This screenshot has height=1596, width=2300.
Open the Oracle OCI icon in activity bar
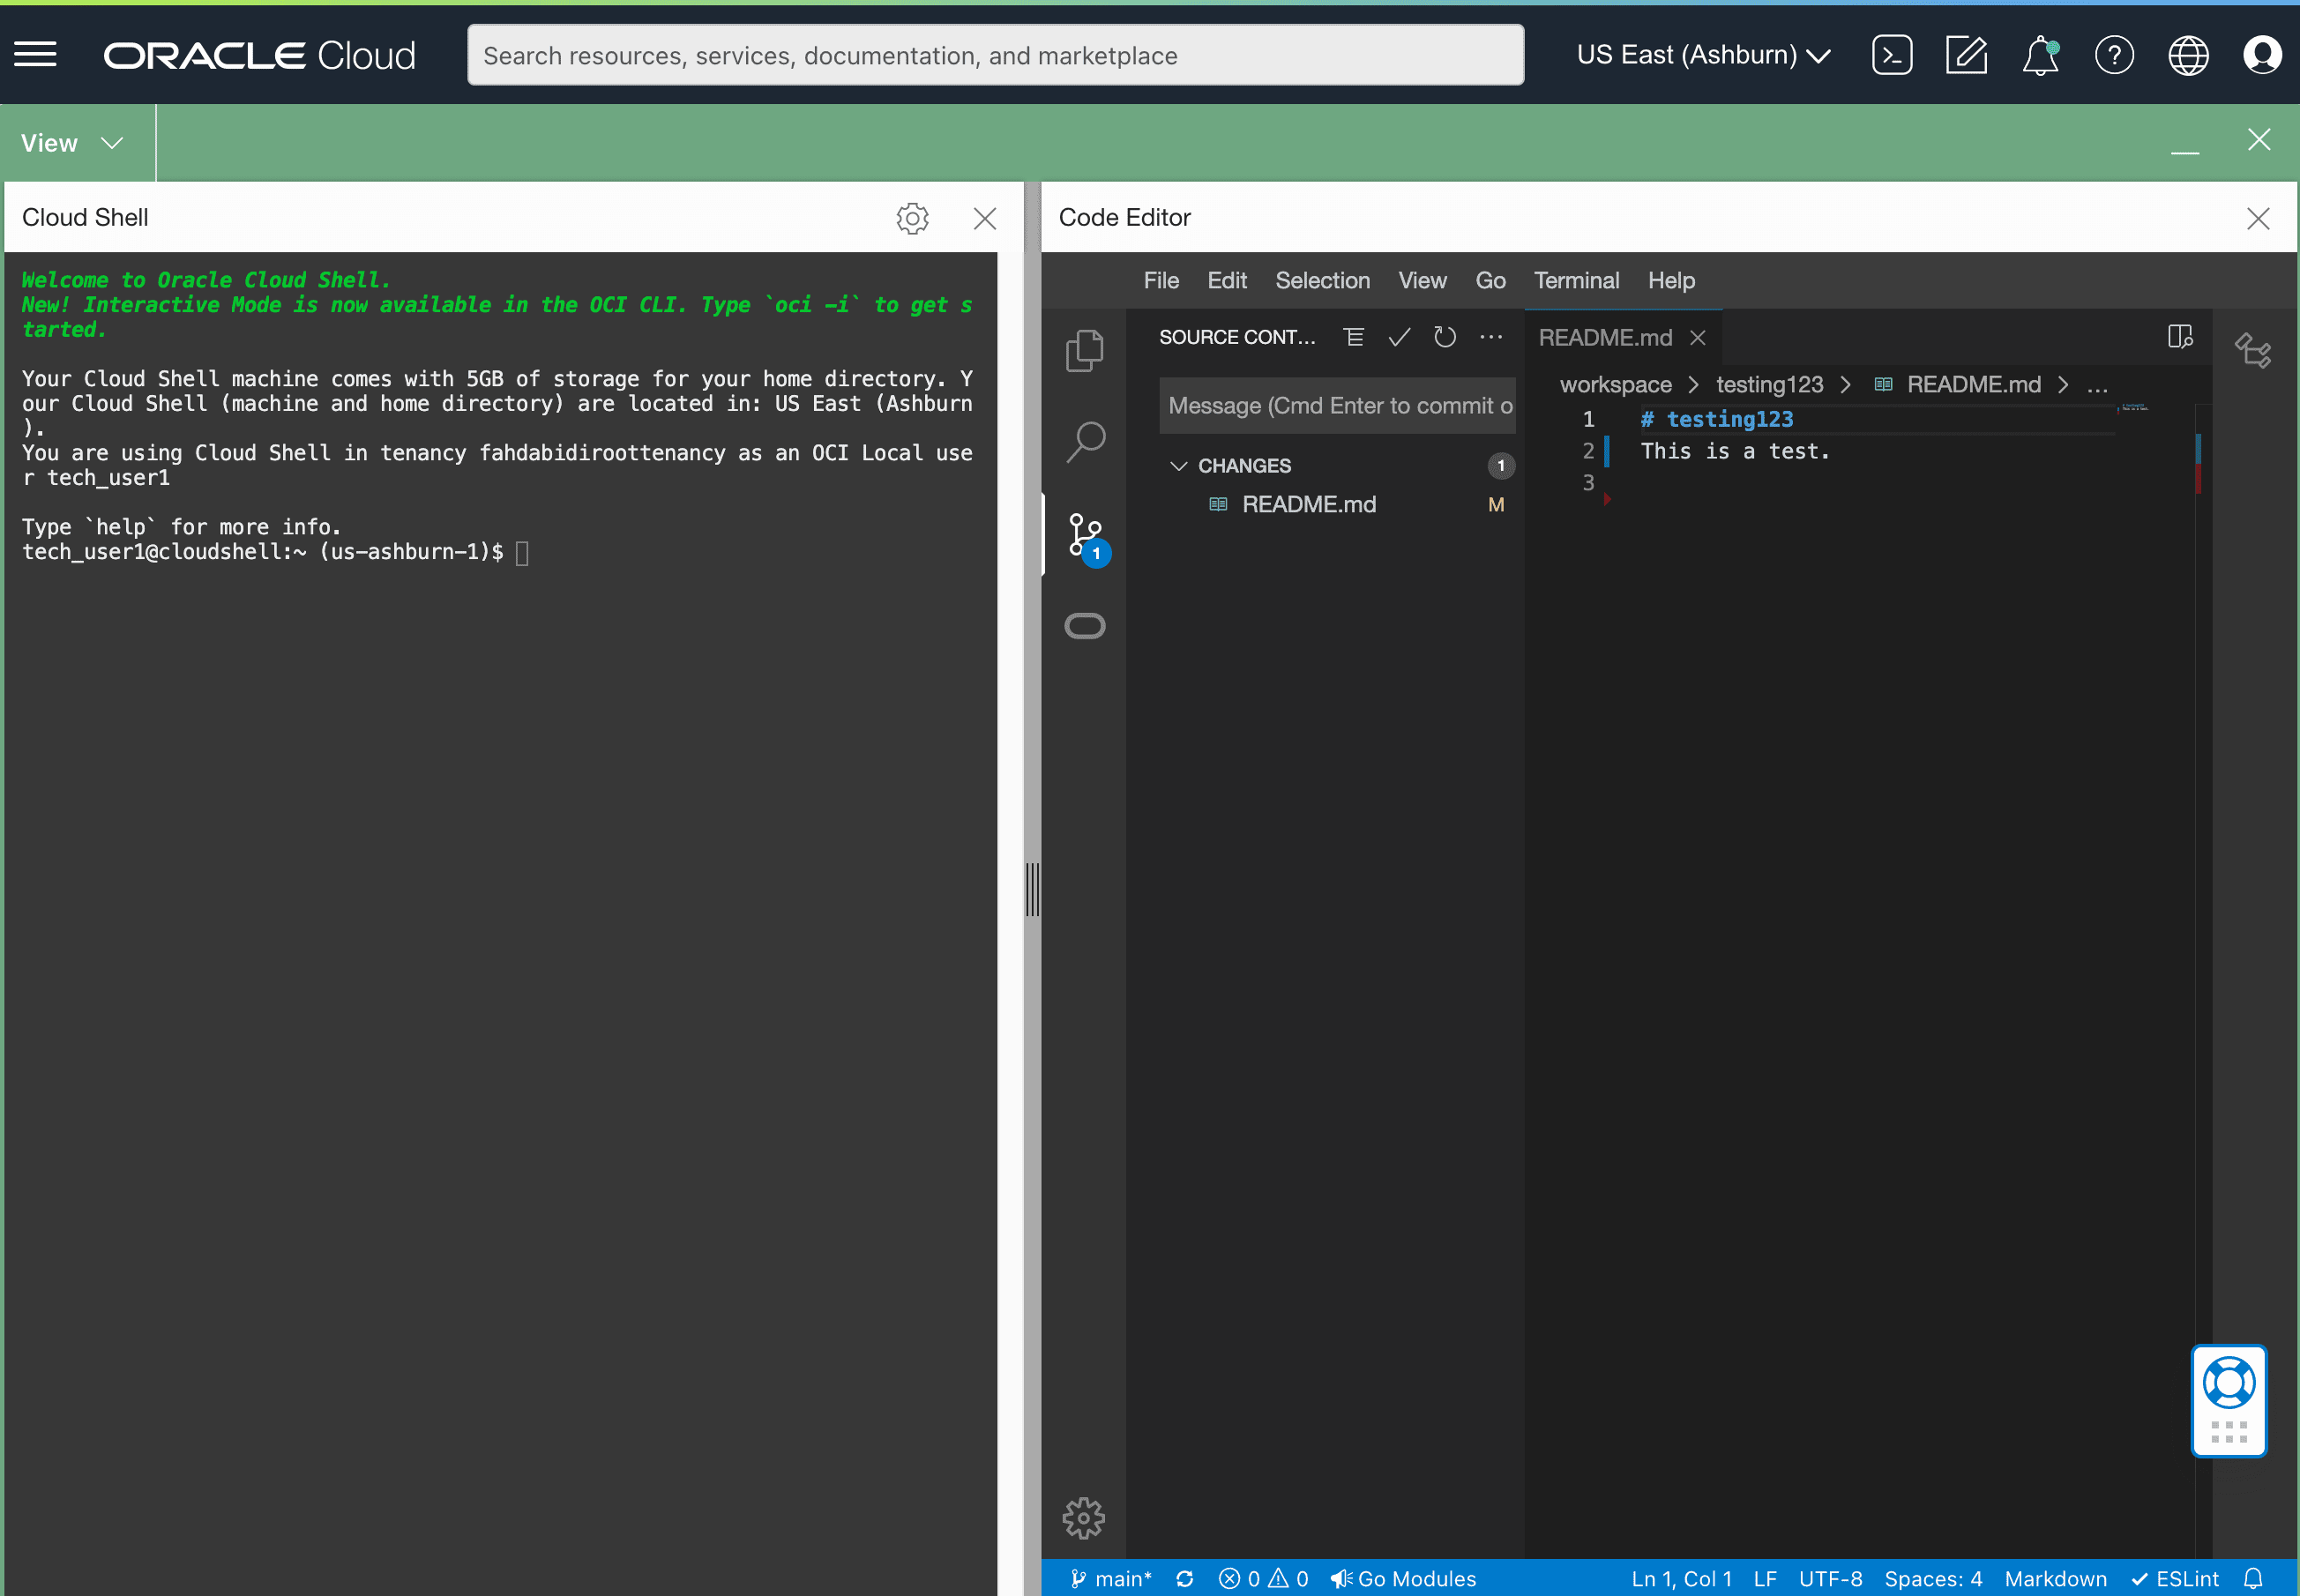pyautogui.click(x=1084, y=626)
